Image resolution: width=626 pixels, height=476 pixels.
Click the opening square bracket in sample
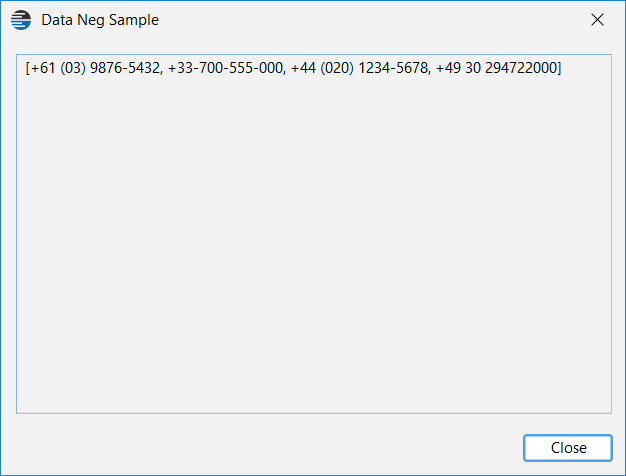(28, 68)
